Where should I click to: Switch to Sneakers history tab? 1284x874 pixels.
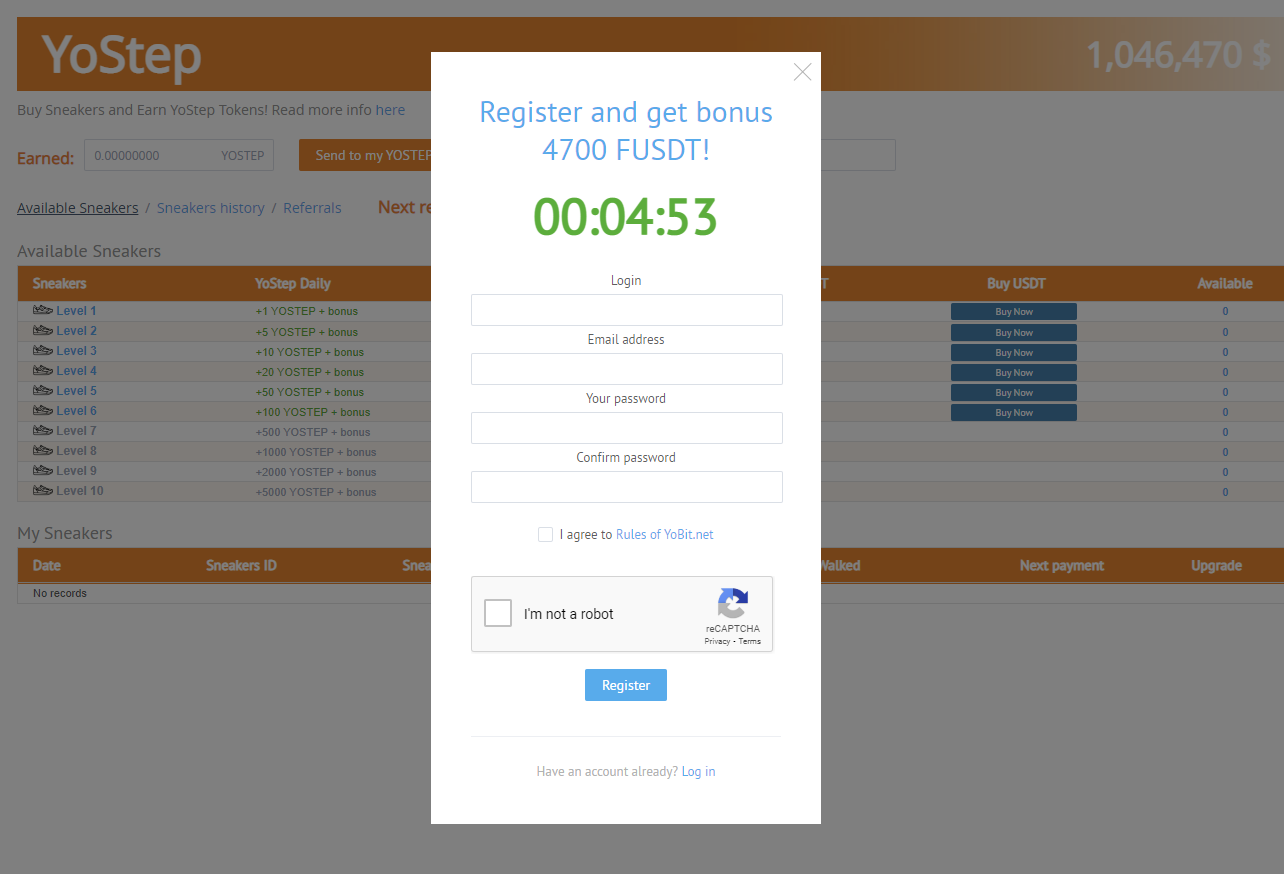point(211,208)
